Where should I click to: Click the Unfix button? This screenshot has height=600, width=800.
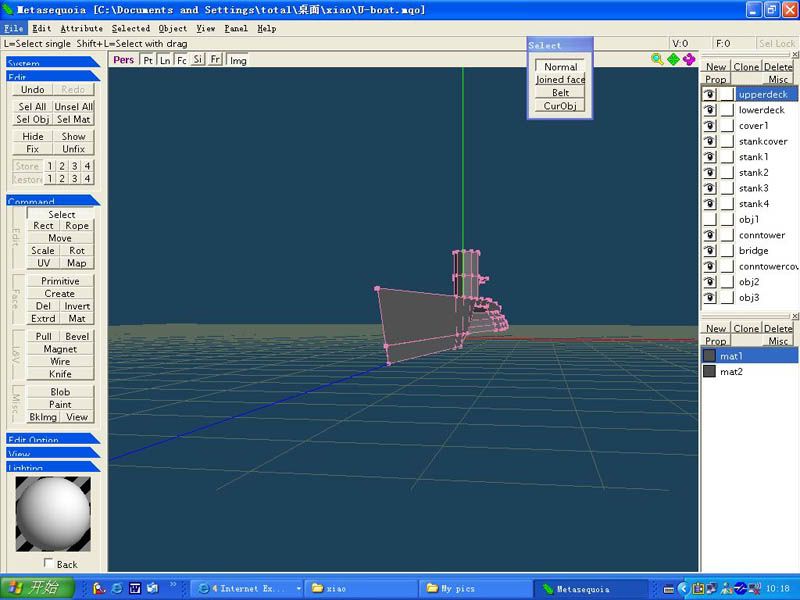coord(73,149)
